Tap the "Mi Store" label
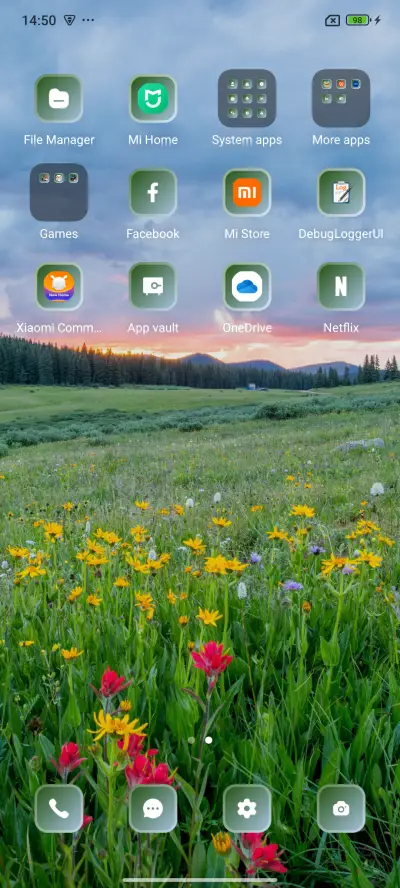Screen dimensions: 400x888 point(247,234)
